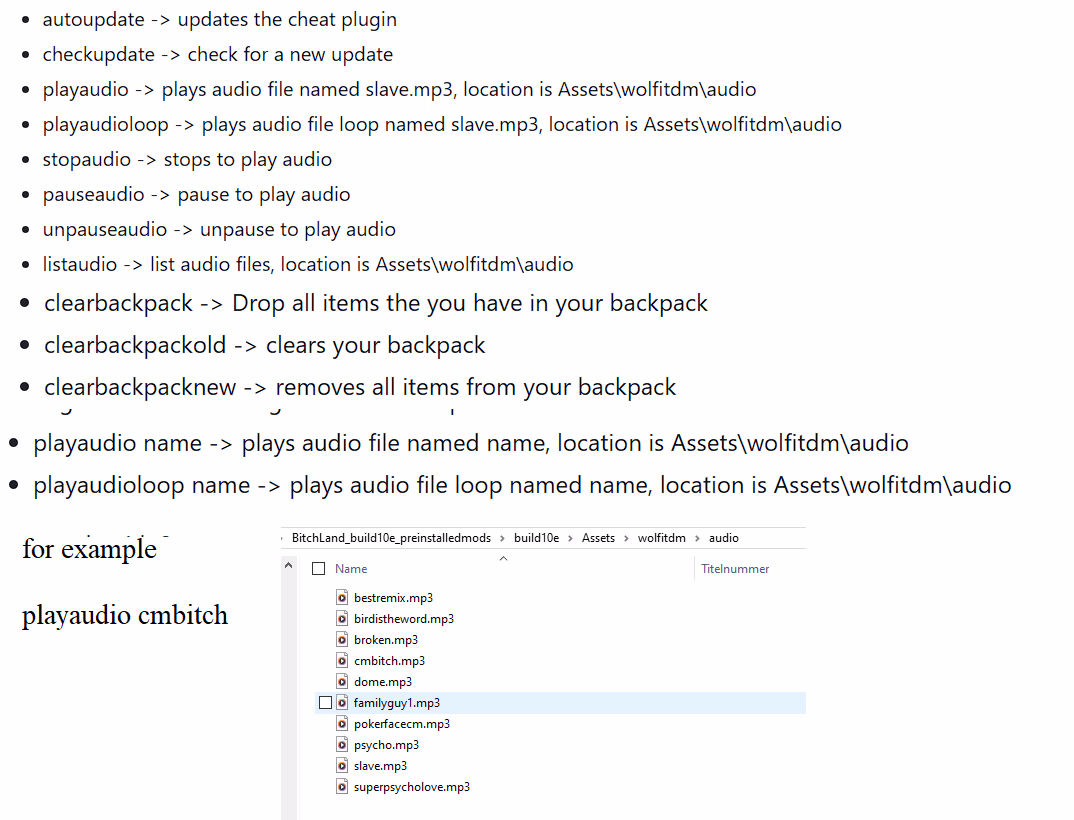Screen dimensions: 1074x820
Task: Click the bestremix.mp3 file icon
Action: [342, 597]
